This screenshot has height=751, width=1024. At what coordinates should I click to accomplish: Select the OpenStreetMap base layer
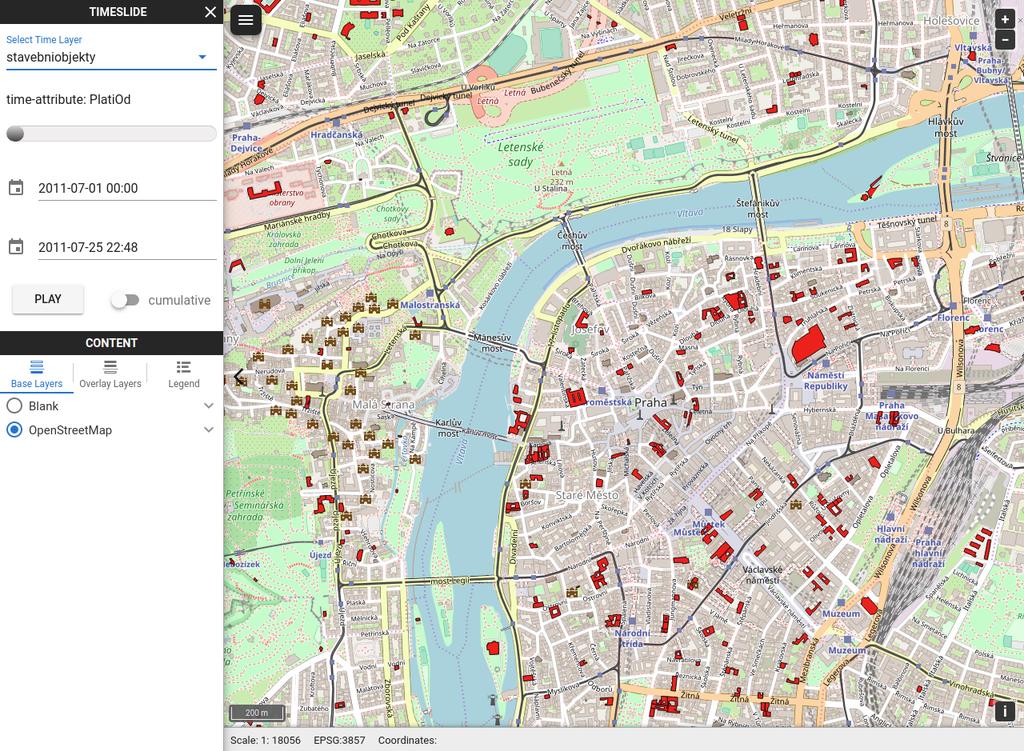14,430
